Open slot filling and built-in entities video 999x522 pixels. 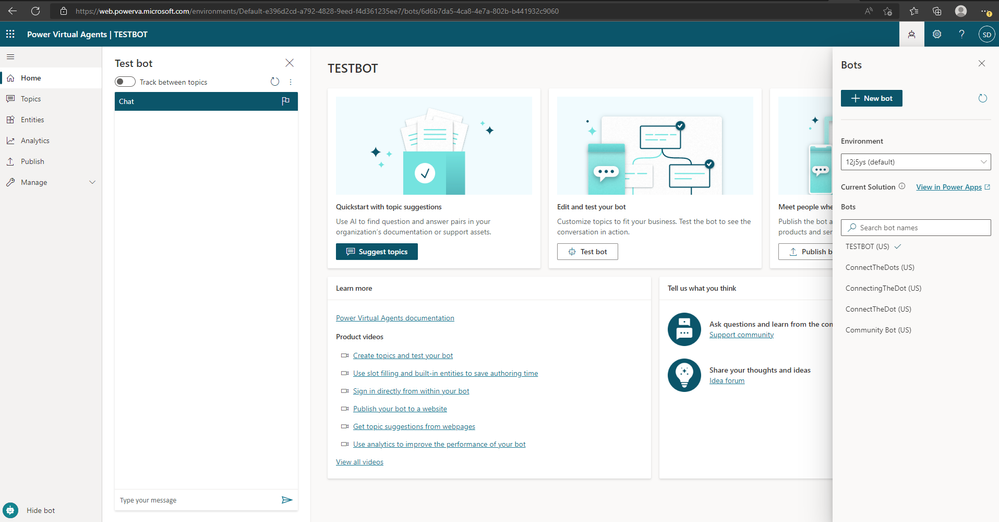pos(445,373)
